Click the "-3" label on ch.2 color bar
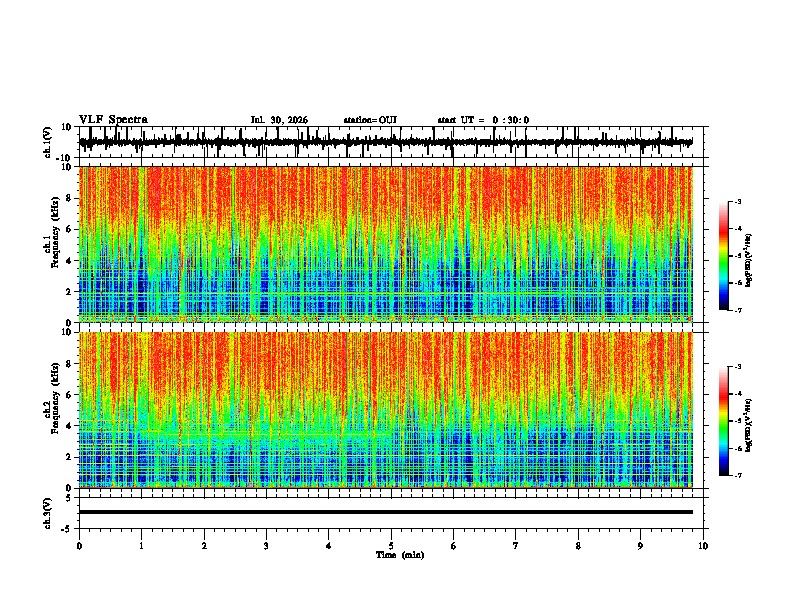This screenshot has height=612, width=792. click(738, 367)
